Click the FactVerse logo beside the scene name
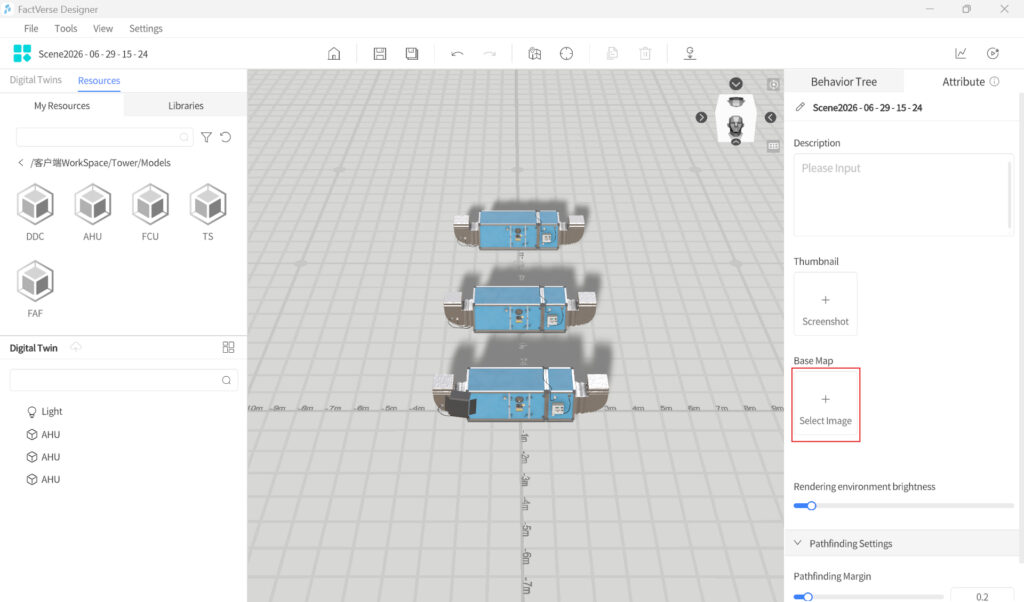Screen dimensions: 1024x602 (22, 54)
